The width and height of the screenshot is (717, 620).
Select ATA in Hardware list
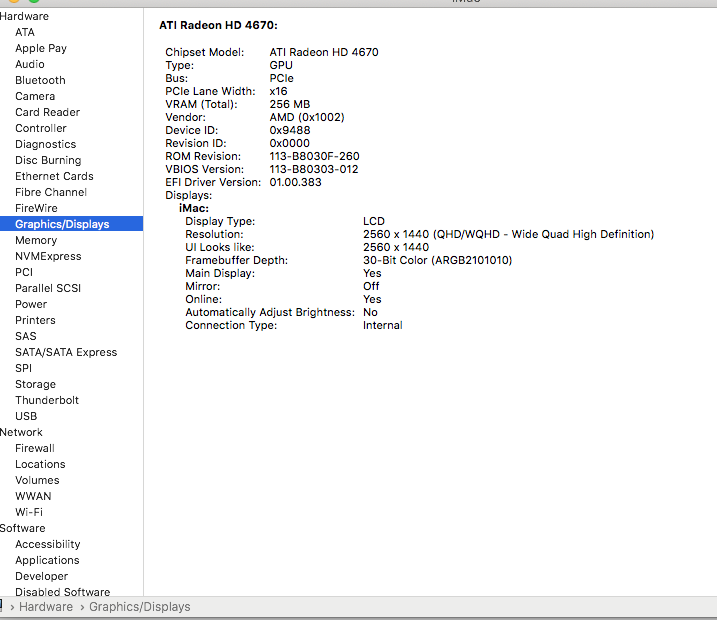[x=25, y=32]
